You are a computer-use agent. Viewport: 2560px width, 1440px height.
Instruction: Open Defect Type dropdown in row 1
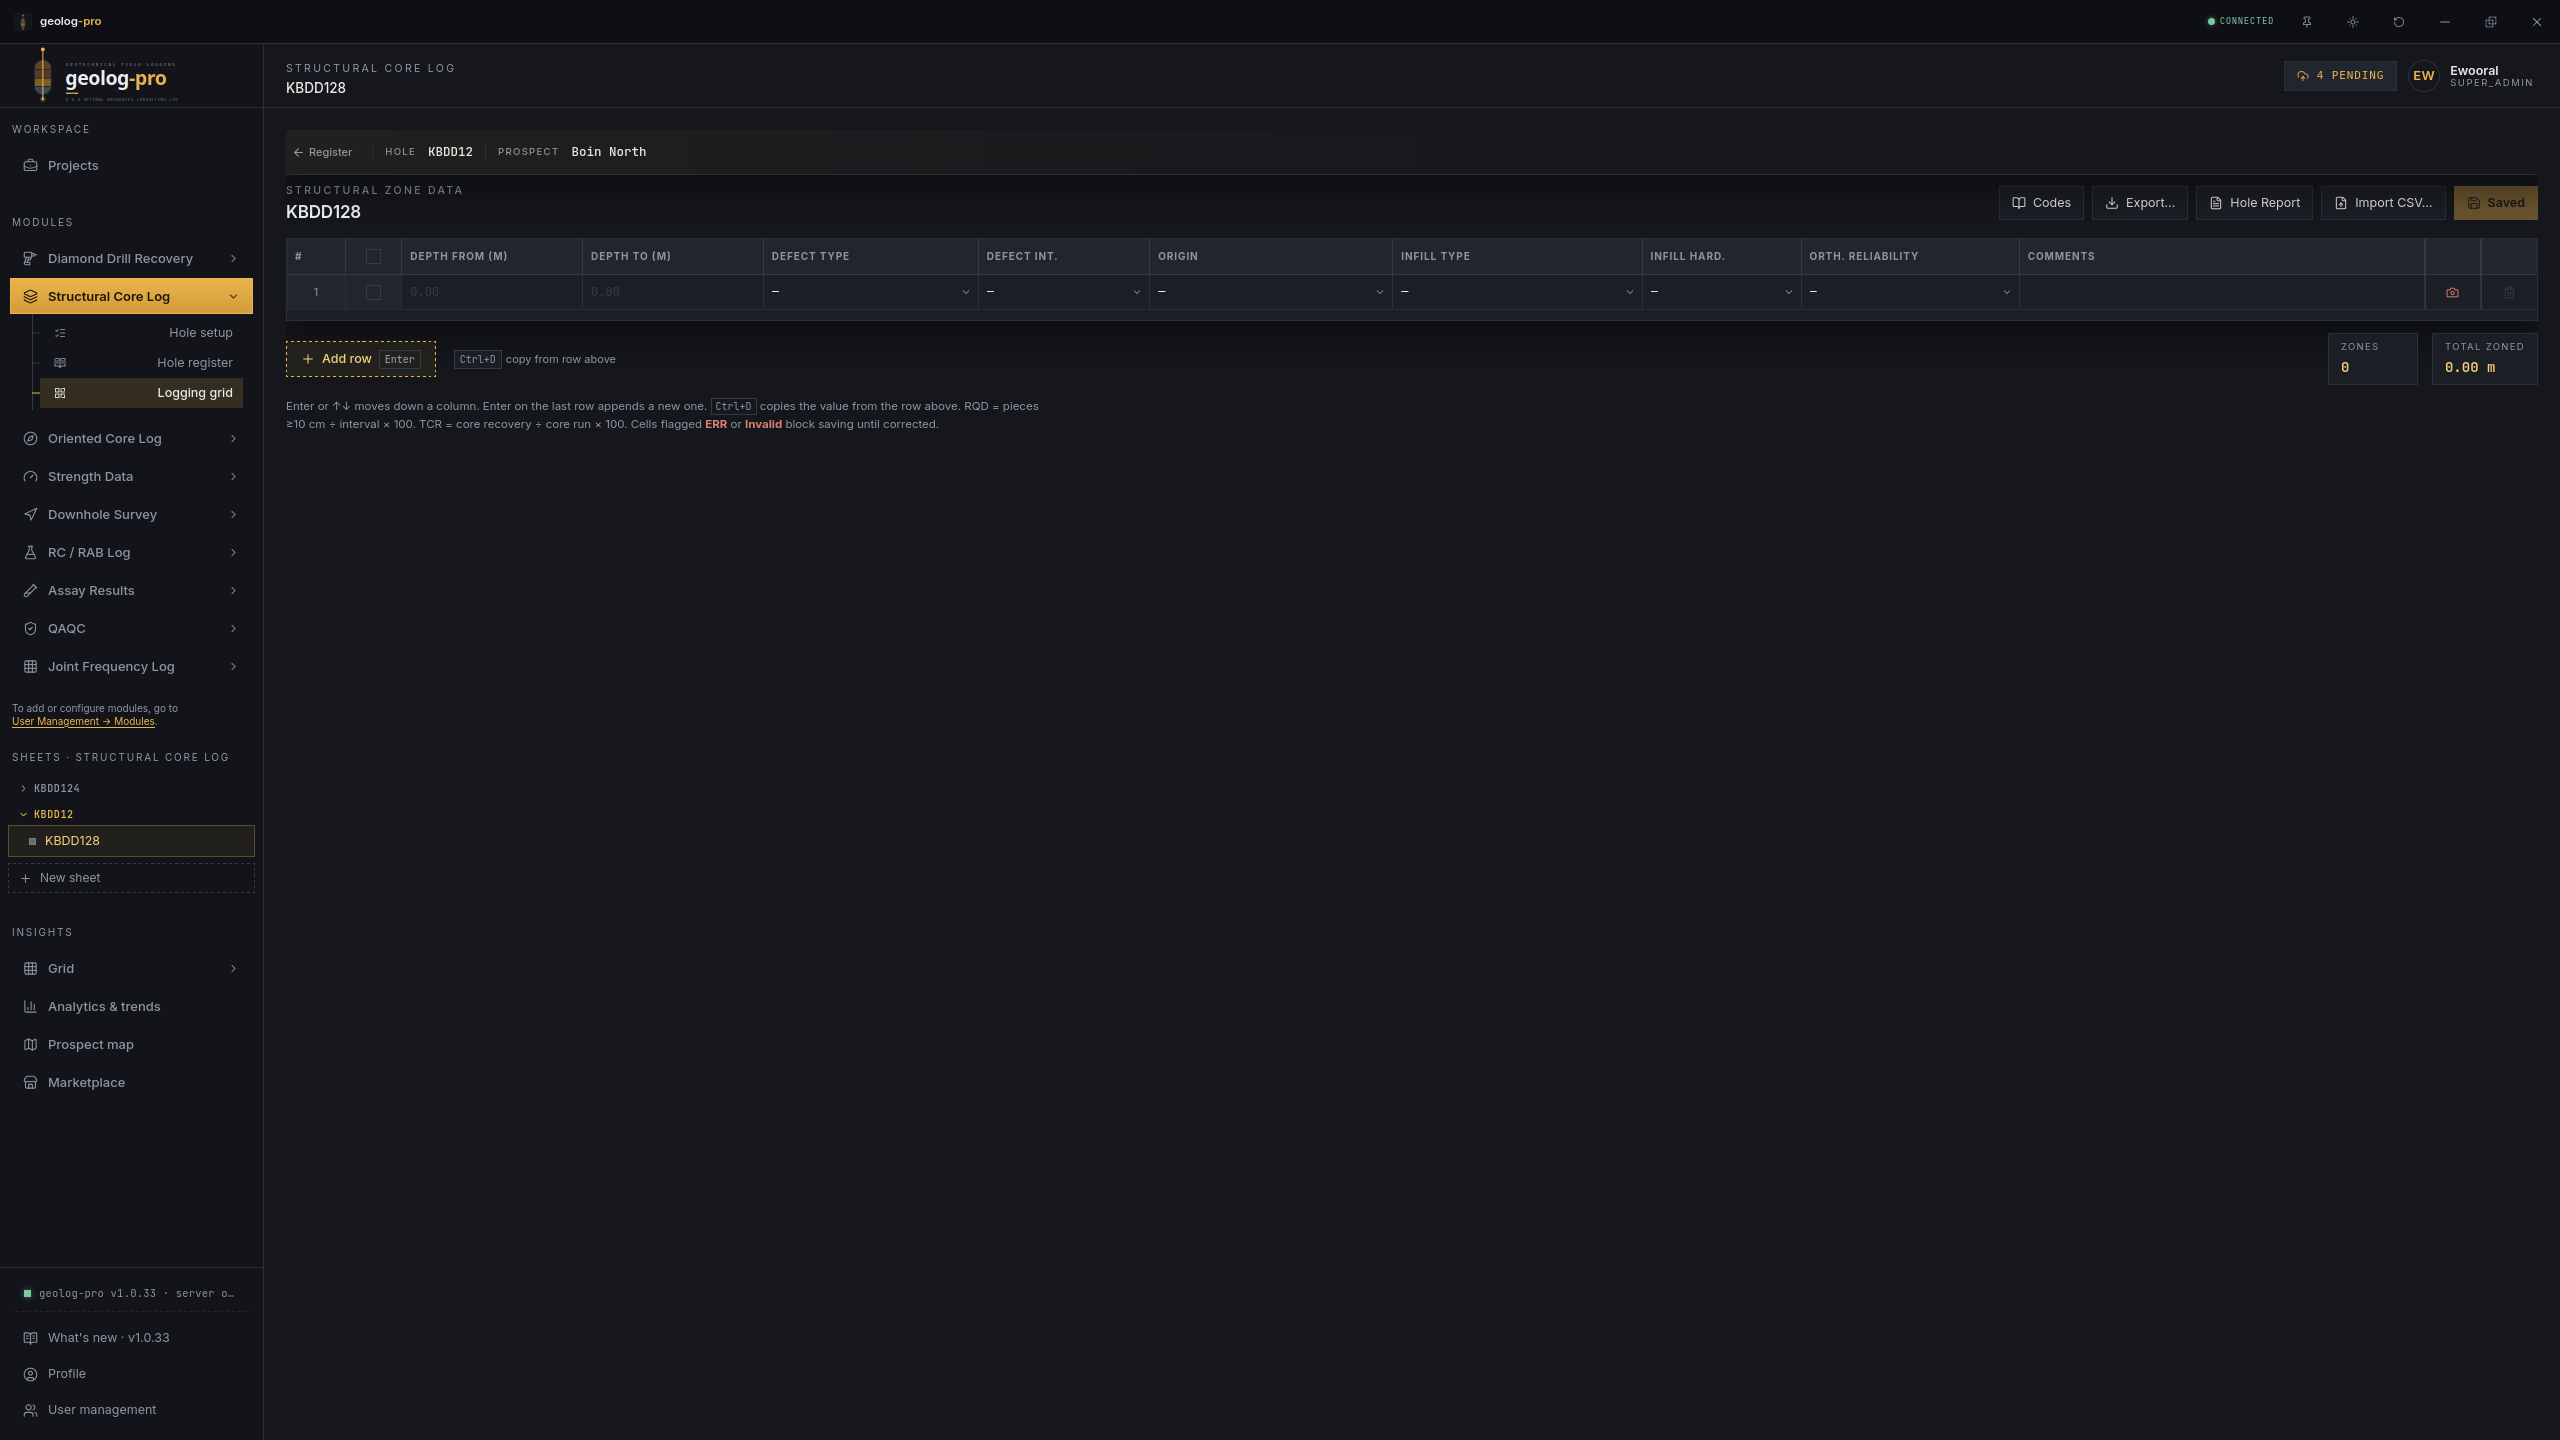click(x=870, y=292)
